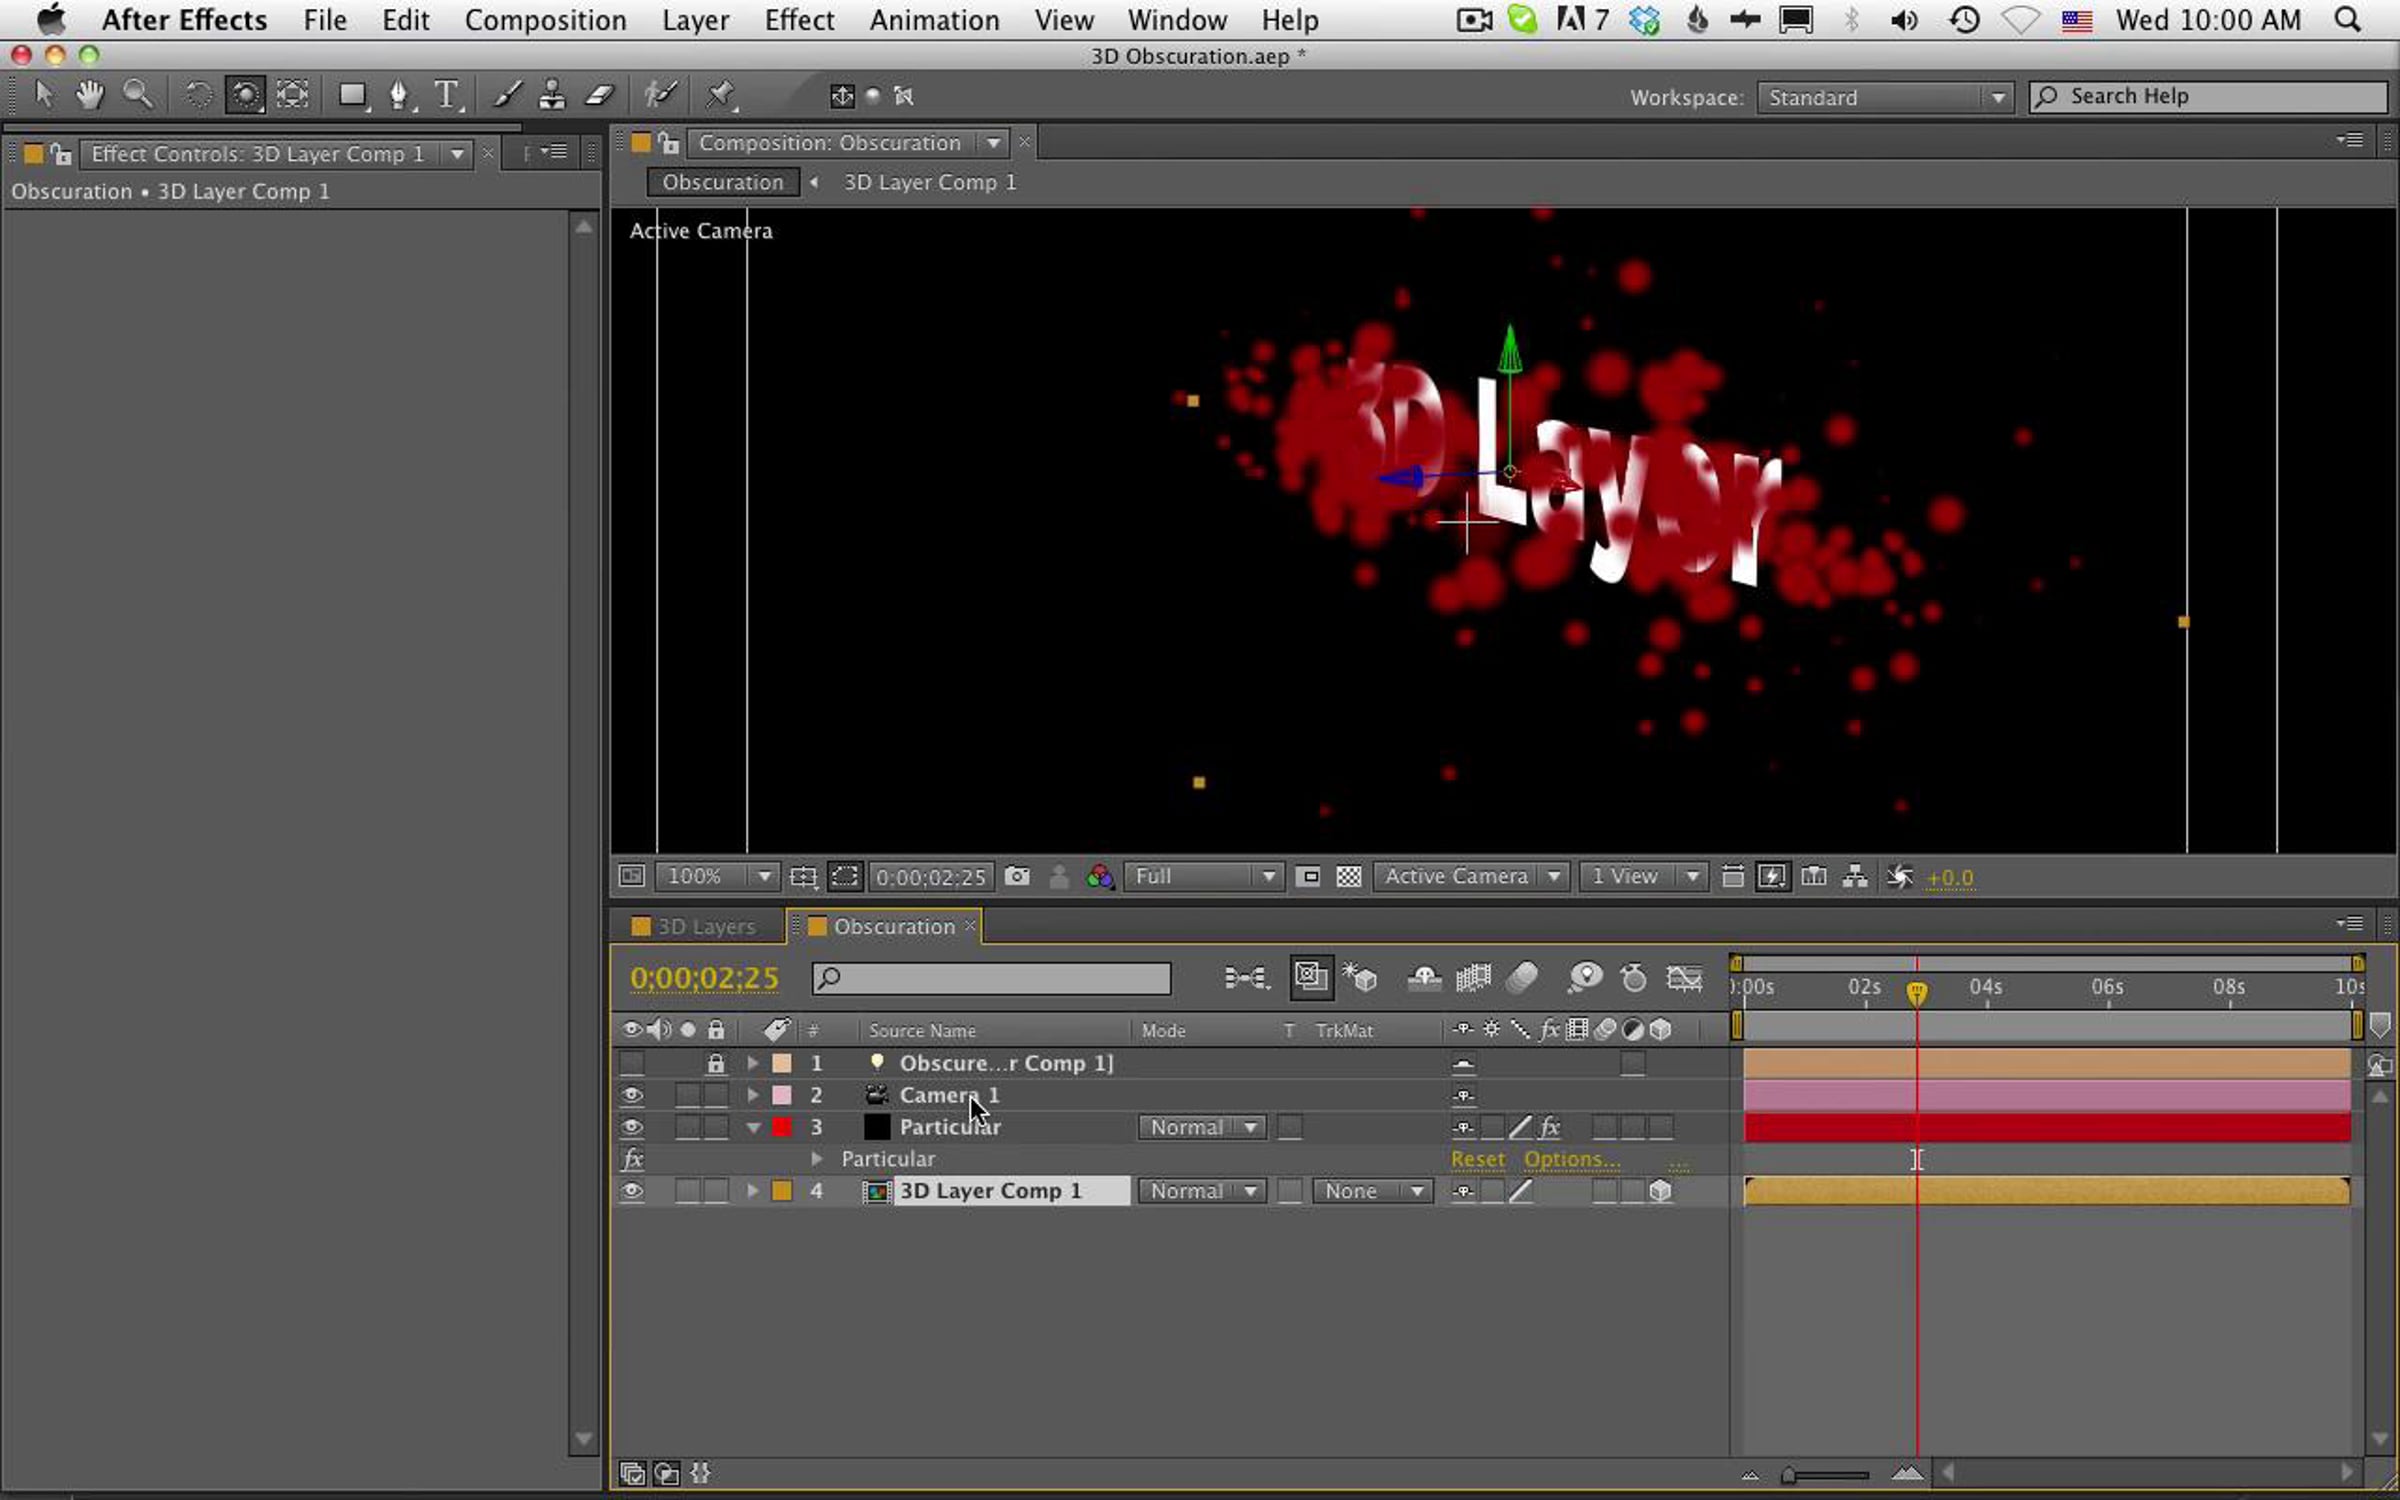Open the Layer menu
The width and height of the screenshot is (2400, 1500).
click(x=695, y=20)
